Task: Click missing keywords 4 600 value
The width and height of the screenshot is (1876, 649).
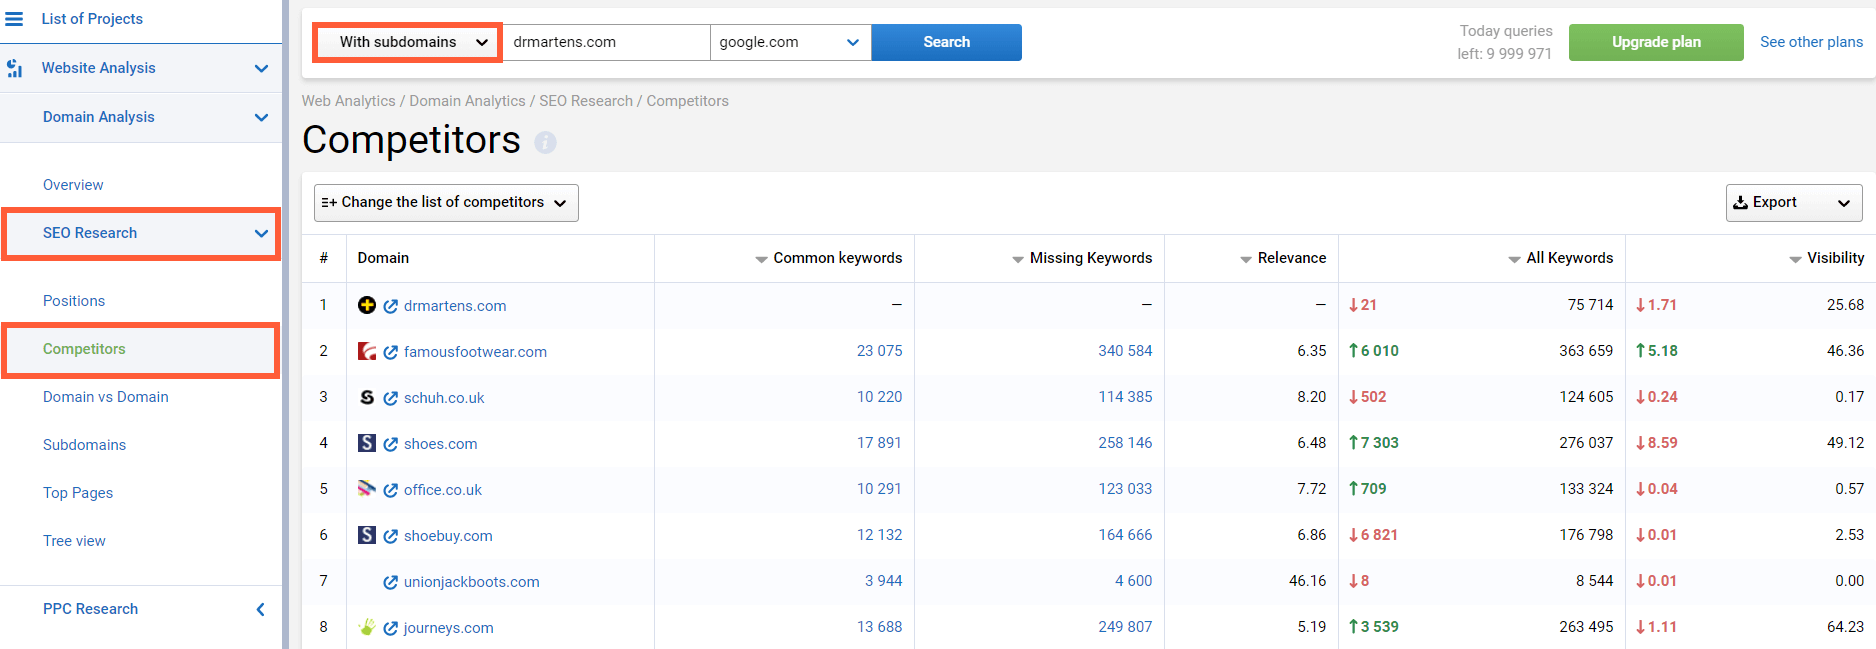Action: coord(1133,581)
